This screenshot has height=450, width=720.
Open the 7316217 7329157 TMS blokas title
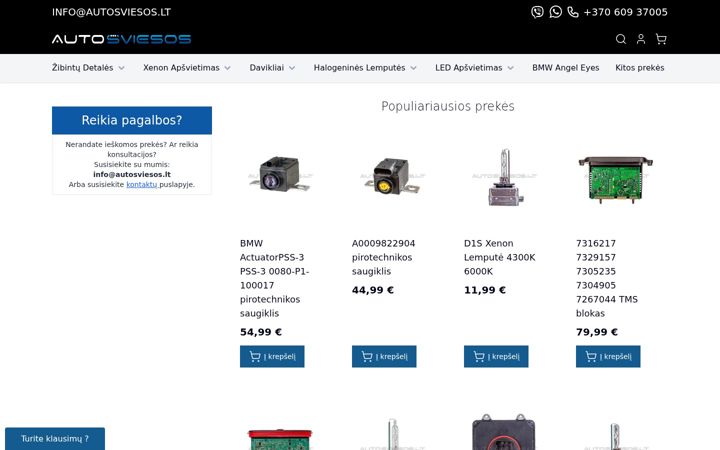(x=607, y=278)
